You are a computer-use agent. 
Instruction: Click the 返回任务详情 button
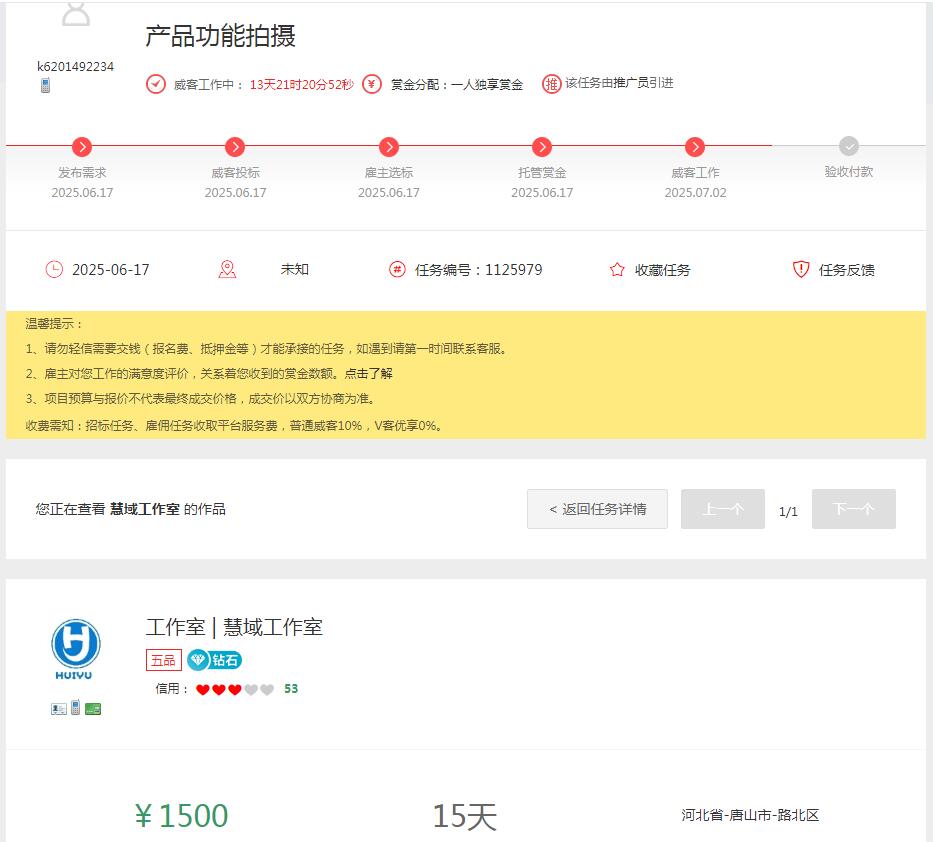[597, 509]
